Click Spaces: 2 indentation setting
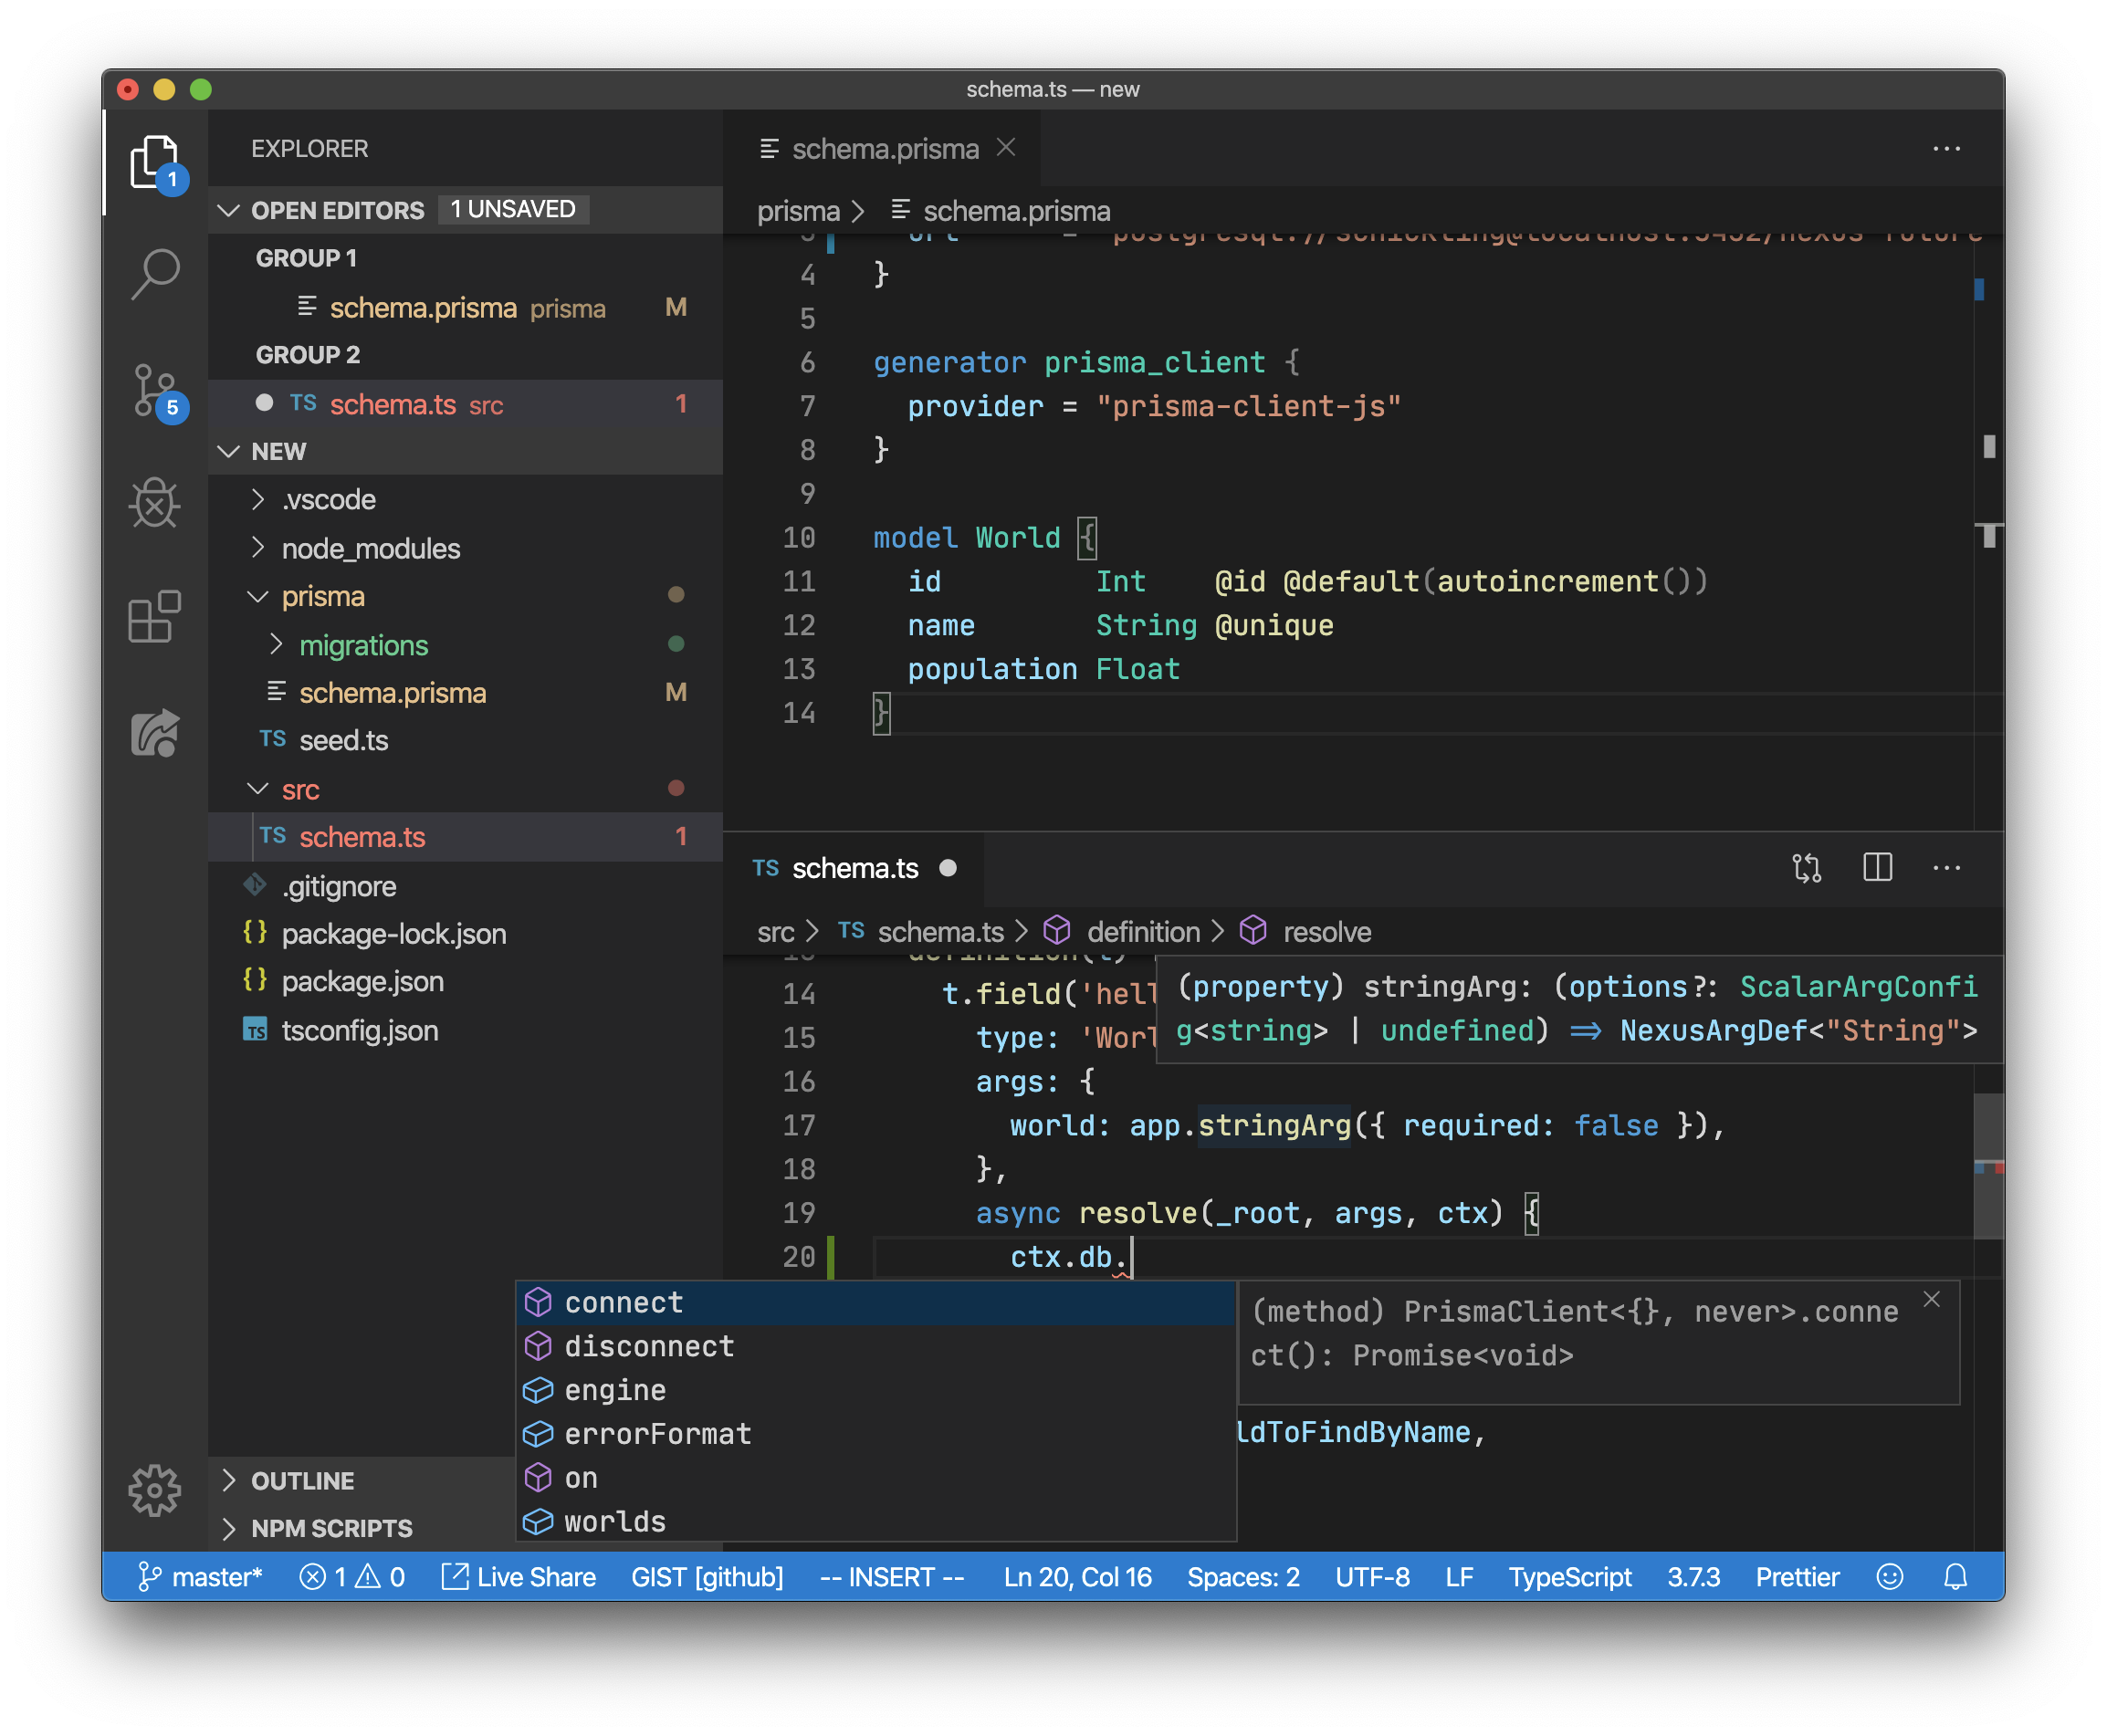The height and width of the screenshot is (1736, 2107). point(1243,1577)
